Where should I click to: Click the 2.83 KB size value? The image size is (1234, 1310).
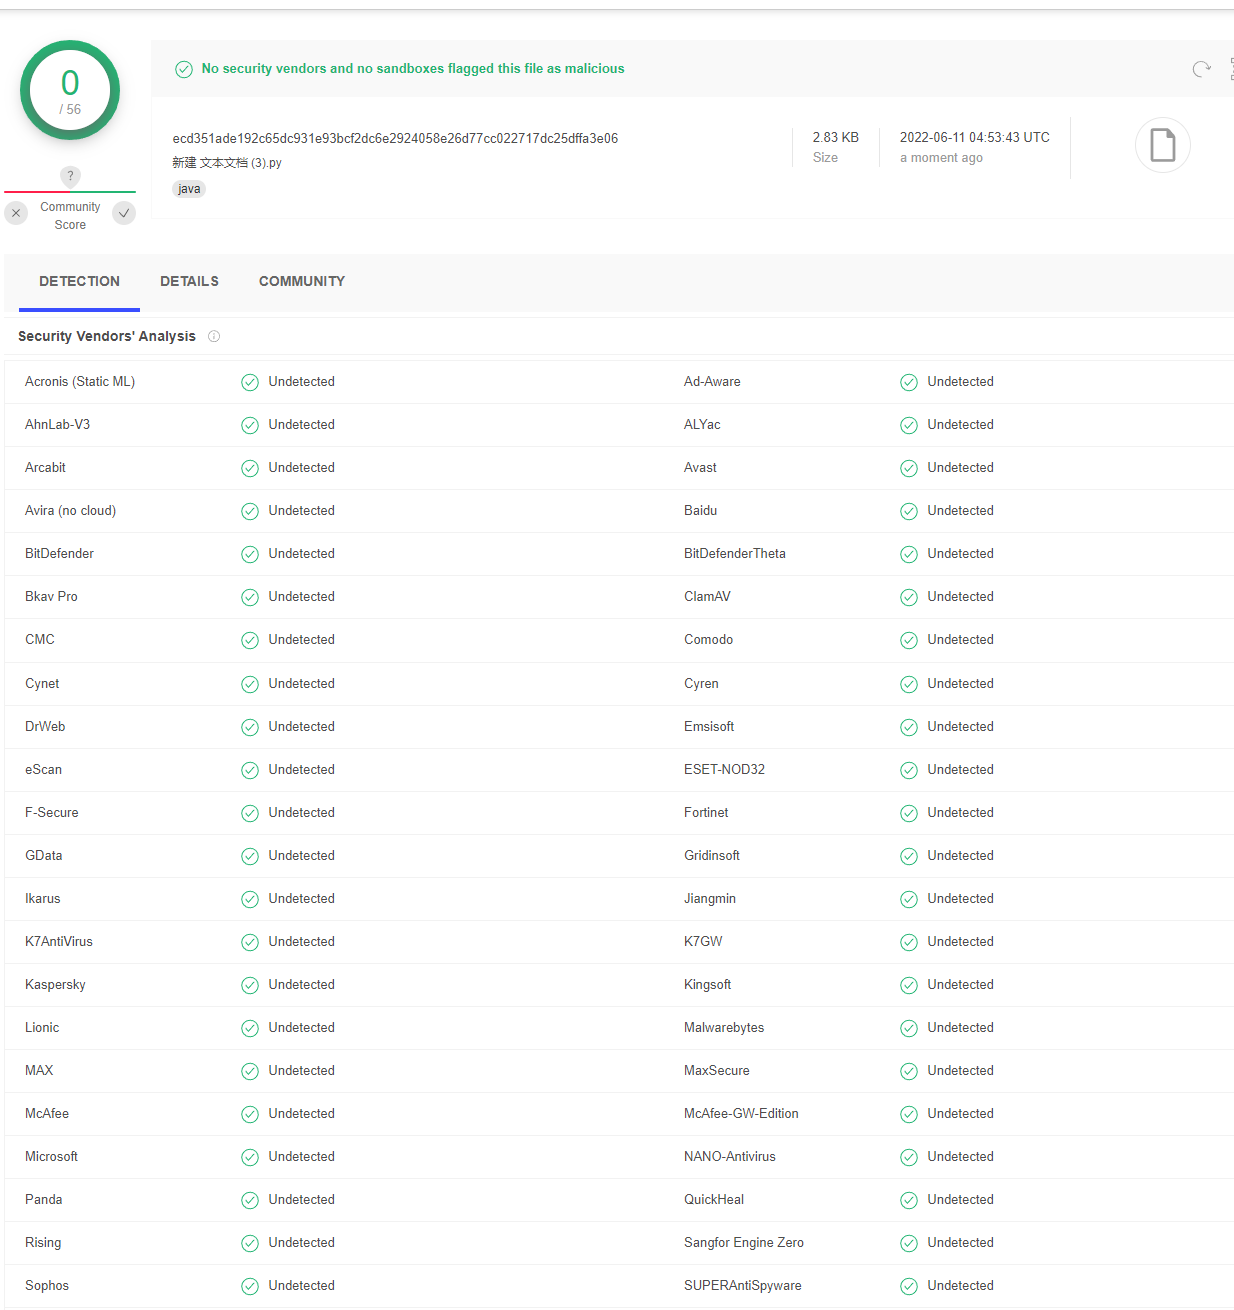coord(835,137)
